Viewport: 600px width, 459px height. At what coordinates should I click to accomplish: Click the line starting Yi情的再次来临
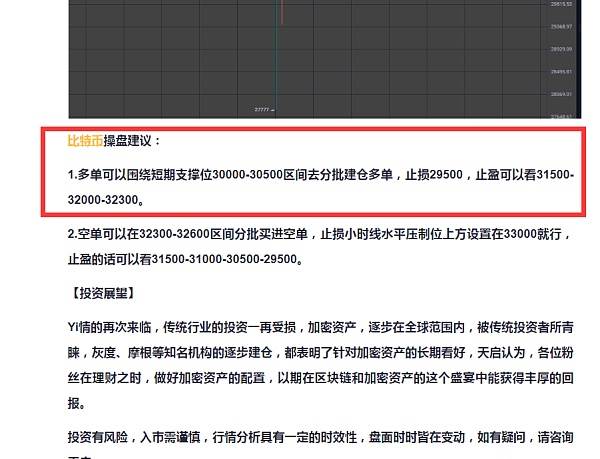pos(321,327)
